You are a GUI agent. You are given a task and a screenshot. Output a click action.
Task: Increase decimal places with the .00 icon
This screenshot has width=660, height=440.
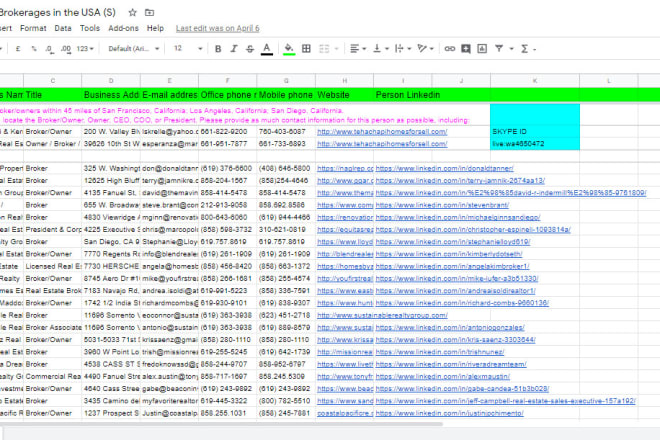coord(66,49)
